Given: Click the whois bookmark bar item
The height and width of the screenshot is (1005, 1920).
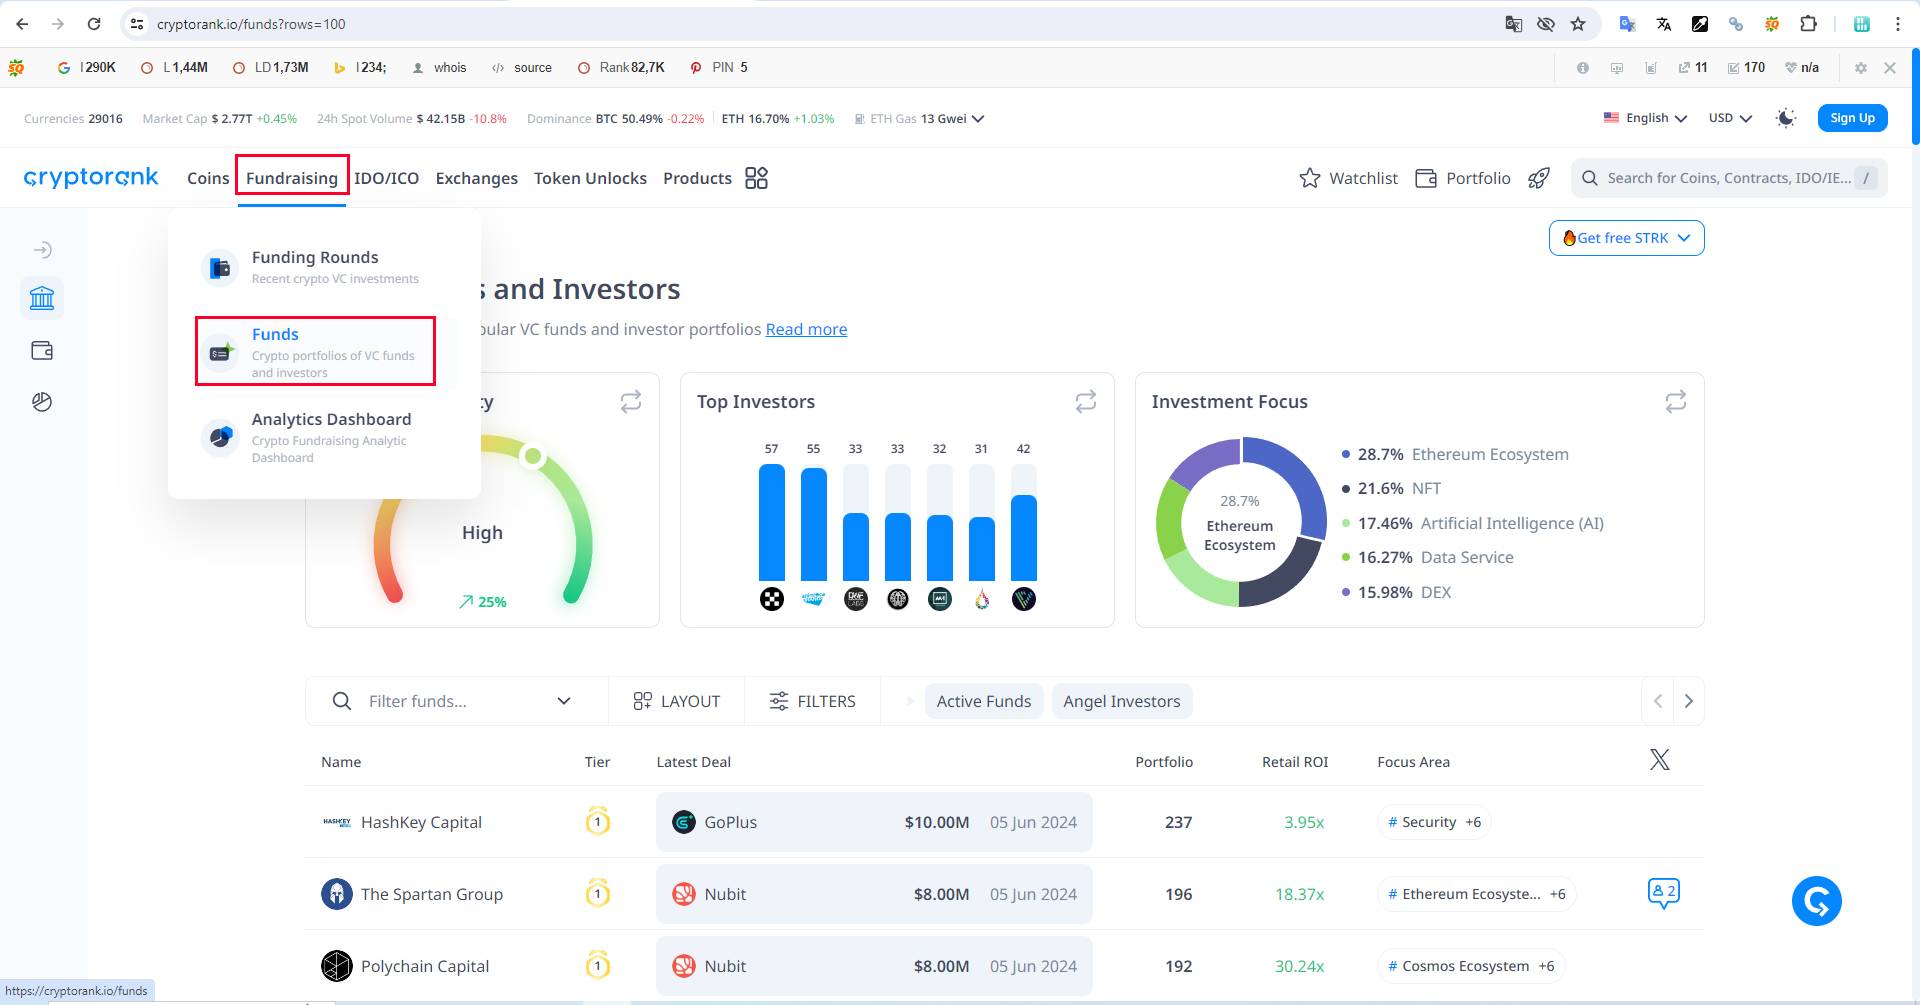Looking at the screenshot, I should pyautogui.click(x=439, y=67).
